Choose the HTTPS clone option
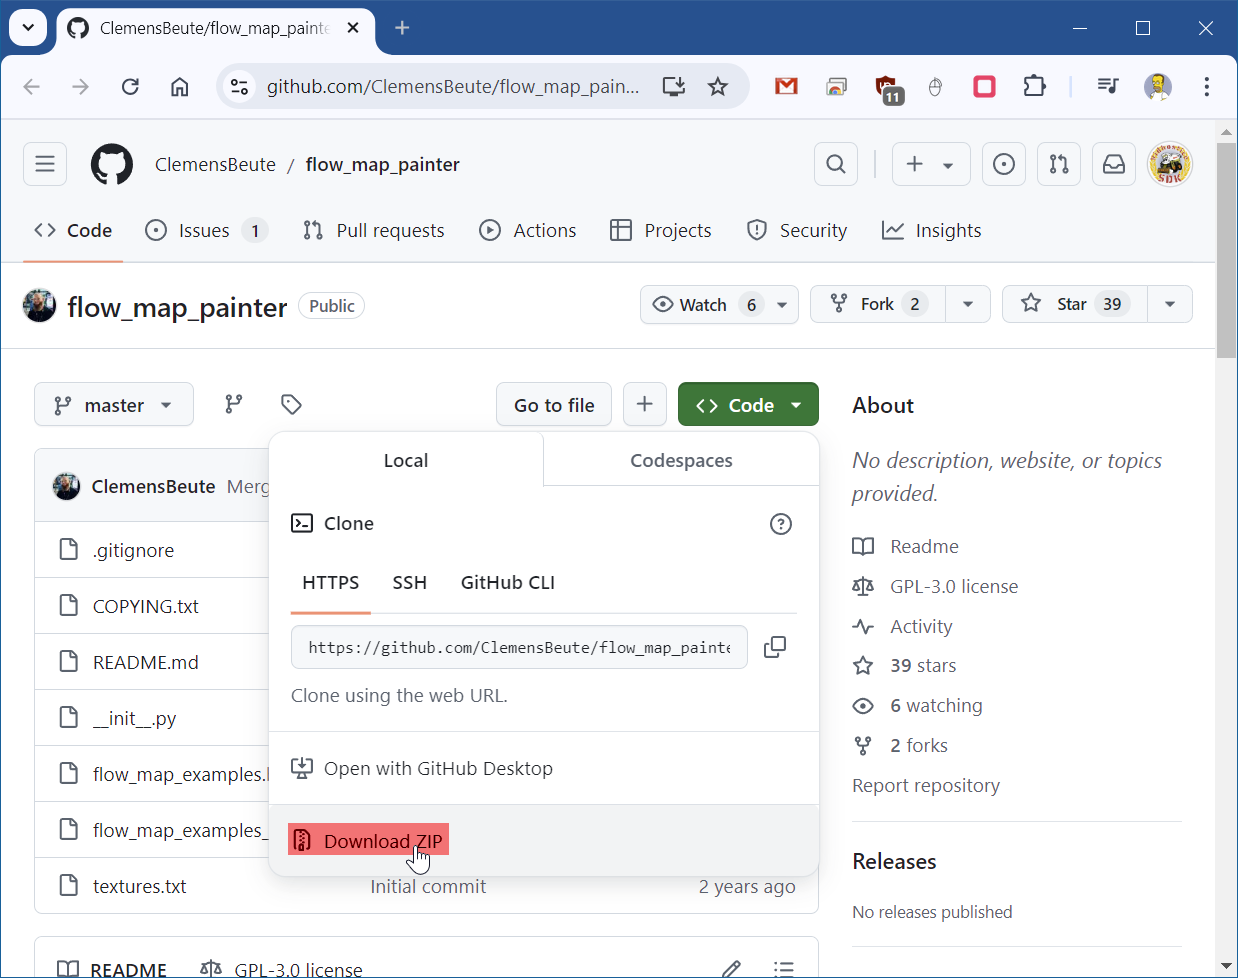1238x978 pixels. coord(331,582)
